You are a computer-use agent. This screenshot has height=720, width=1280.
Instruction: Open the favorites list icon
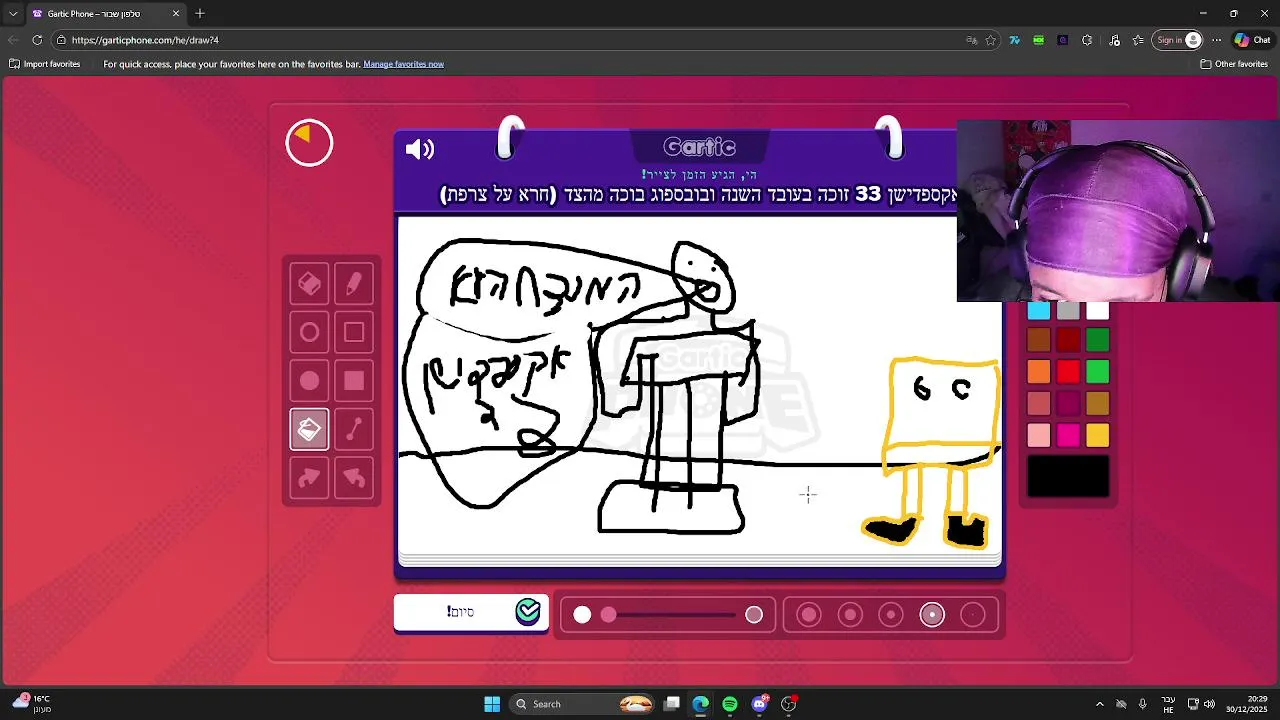point(1138,40)
